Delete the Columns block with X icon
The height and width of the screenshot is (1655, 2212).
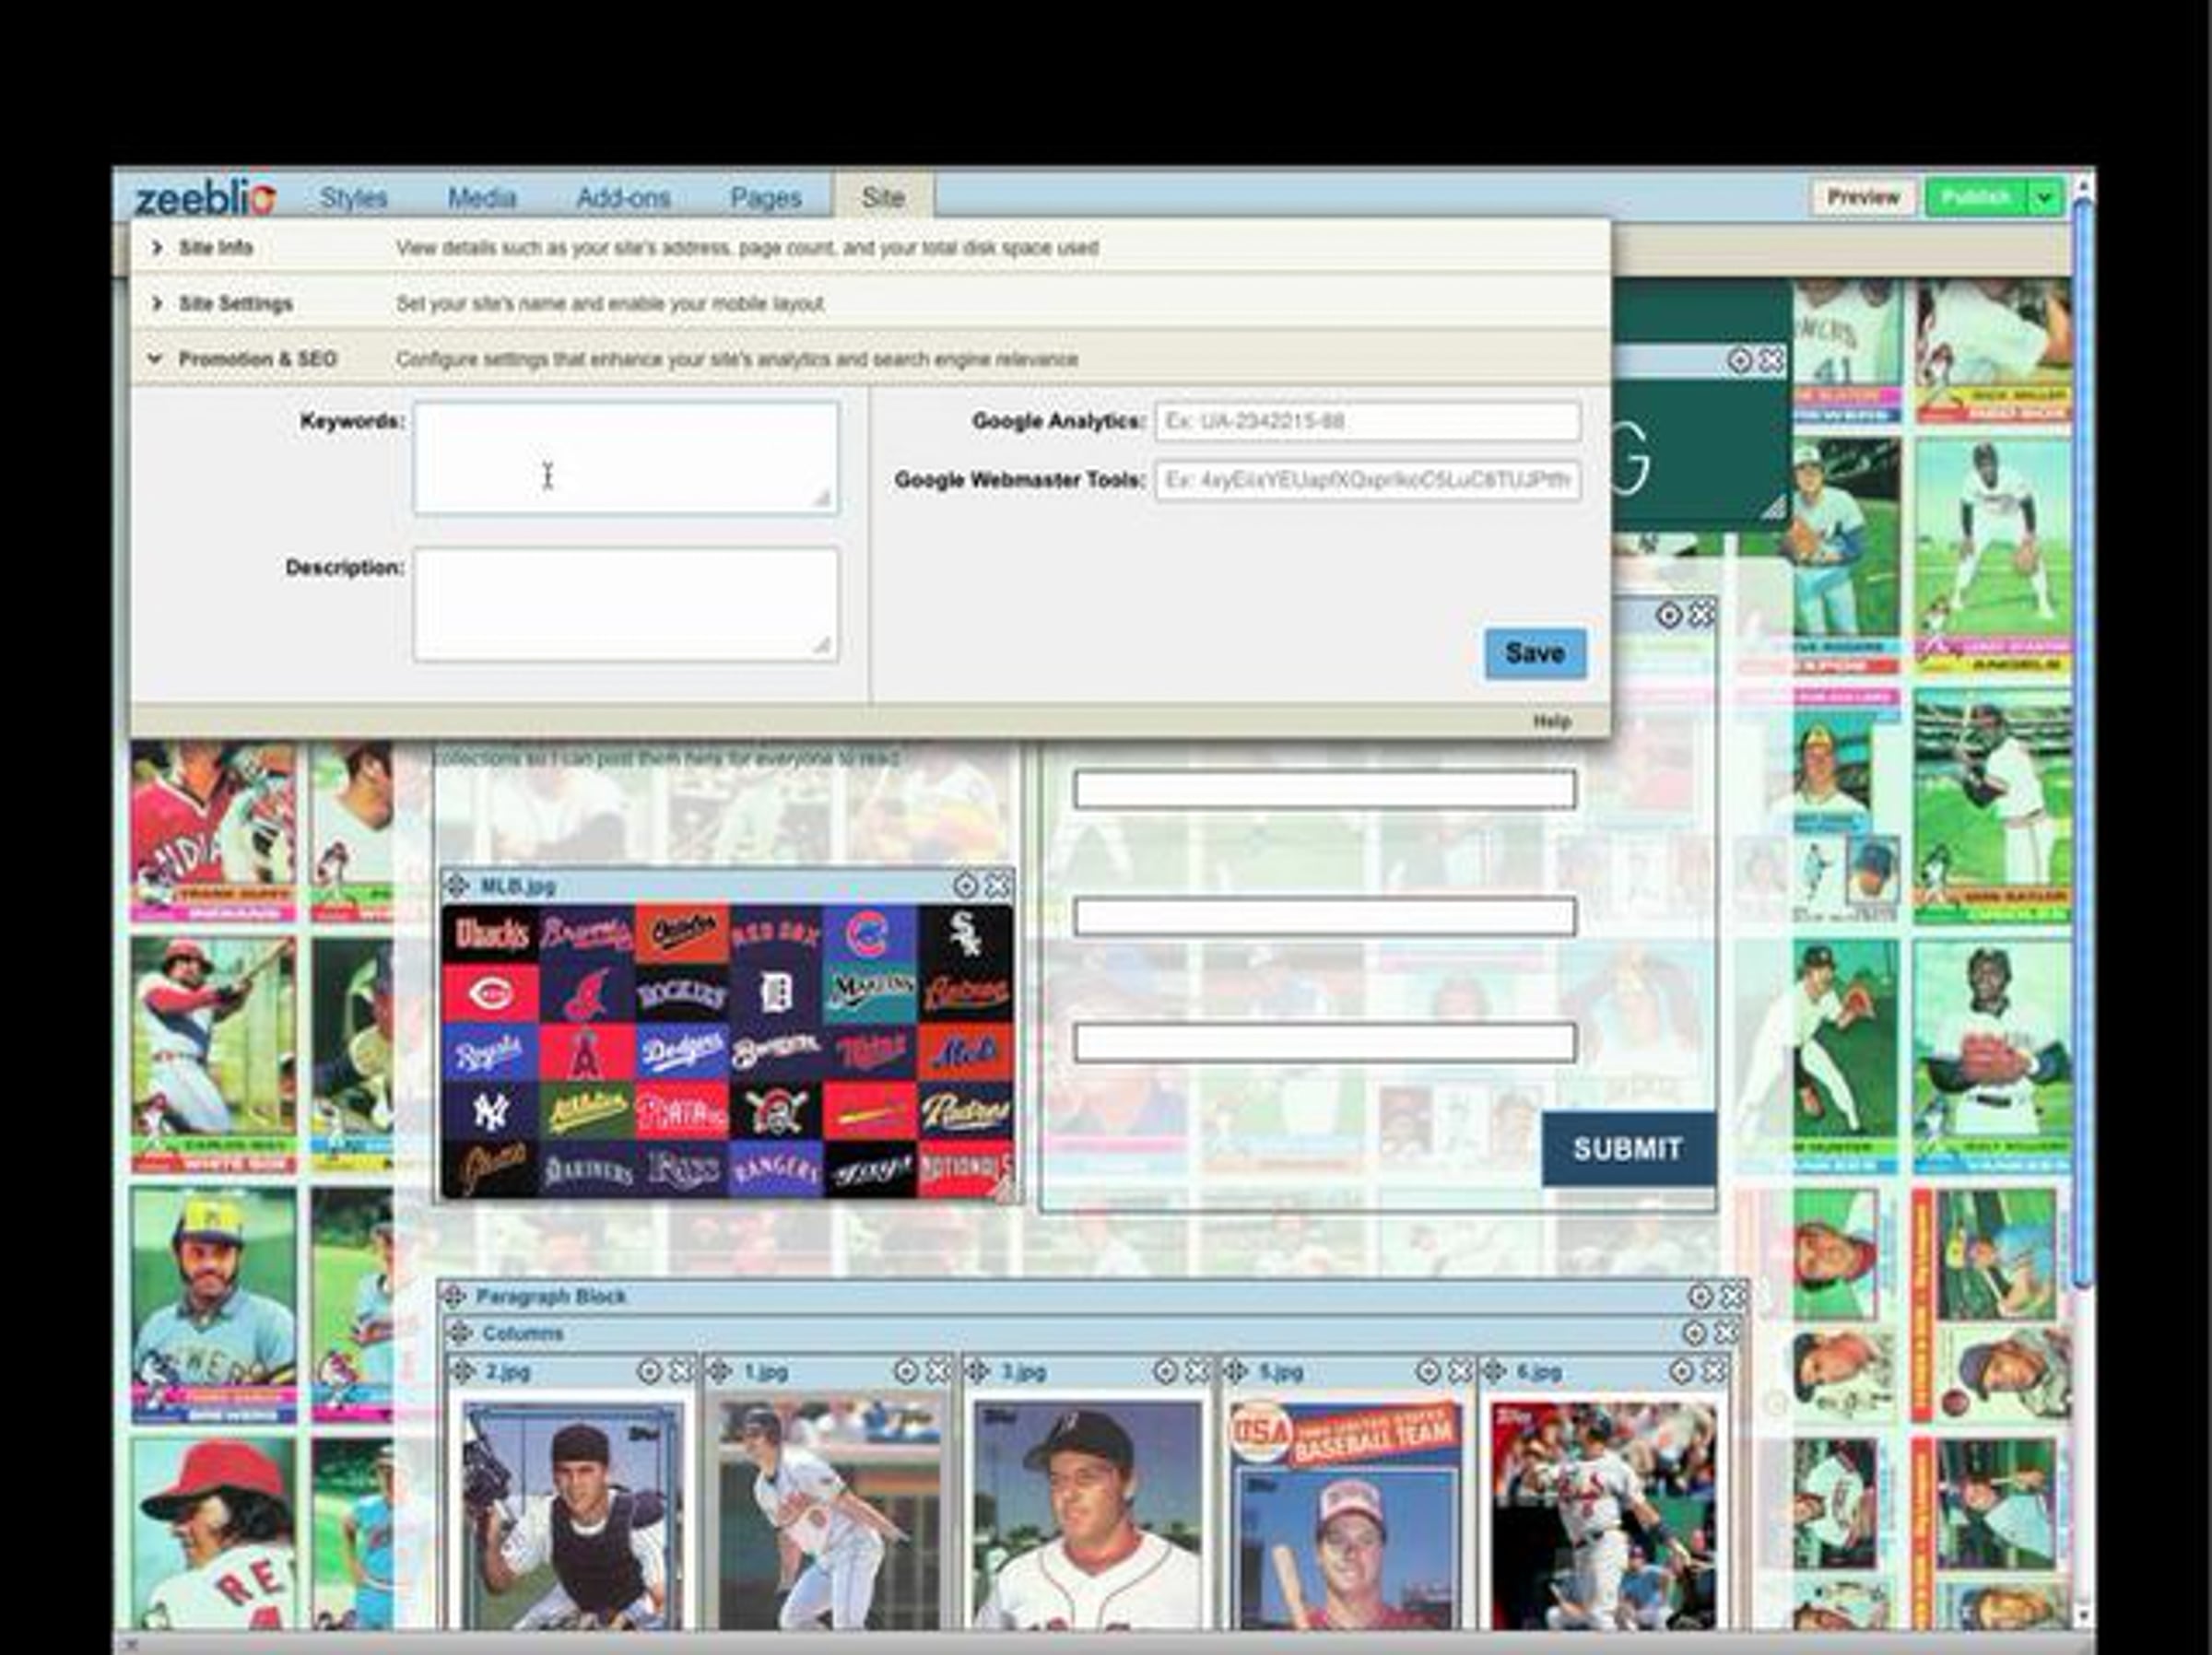click(x=1726, y=1333)
